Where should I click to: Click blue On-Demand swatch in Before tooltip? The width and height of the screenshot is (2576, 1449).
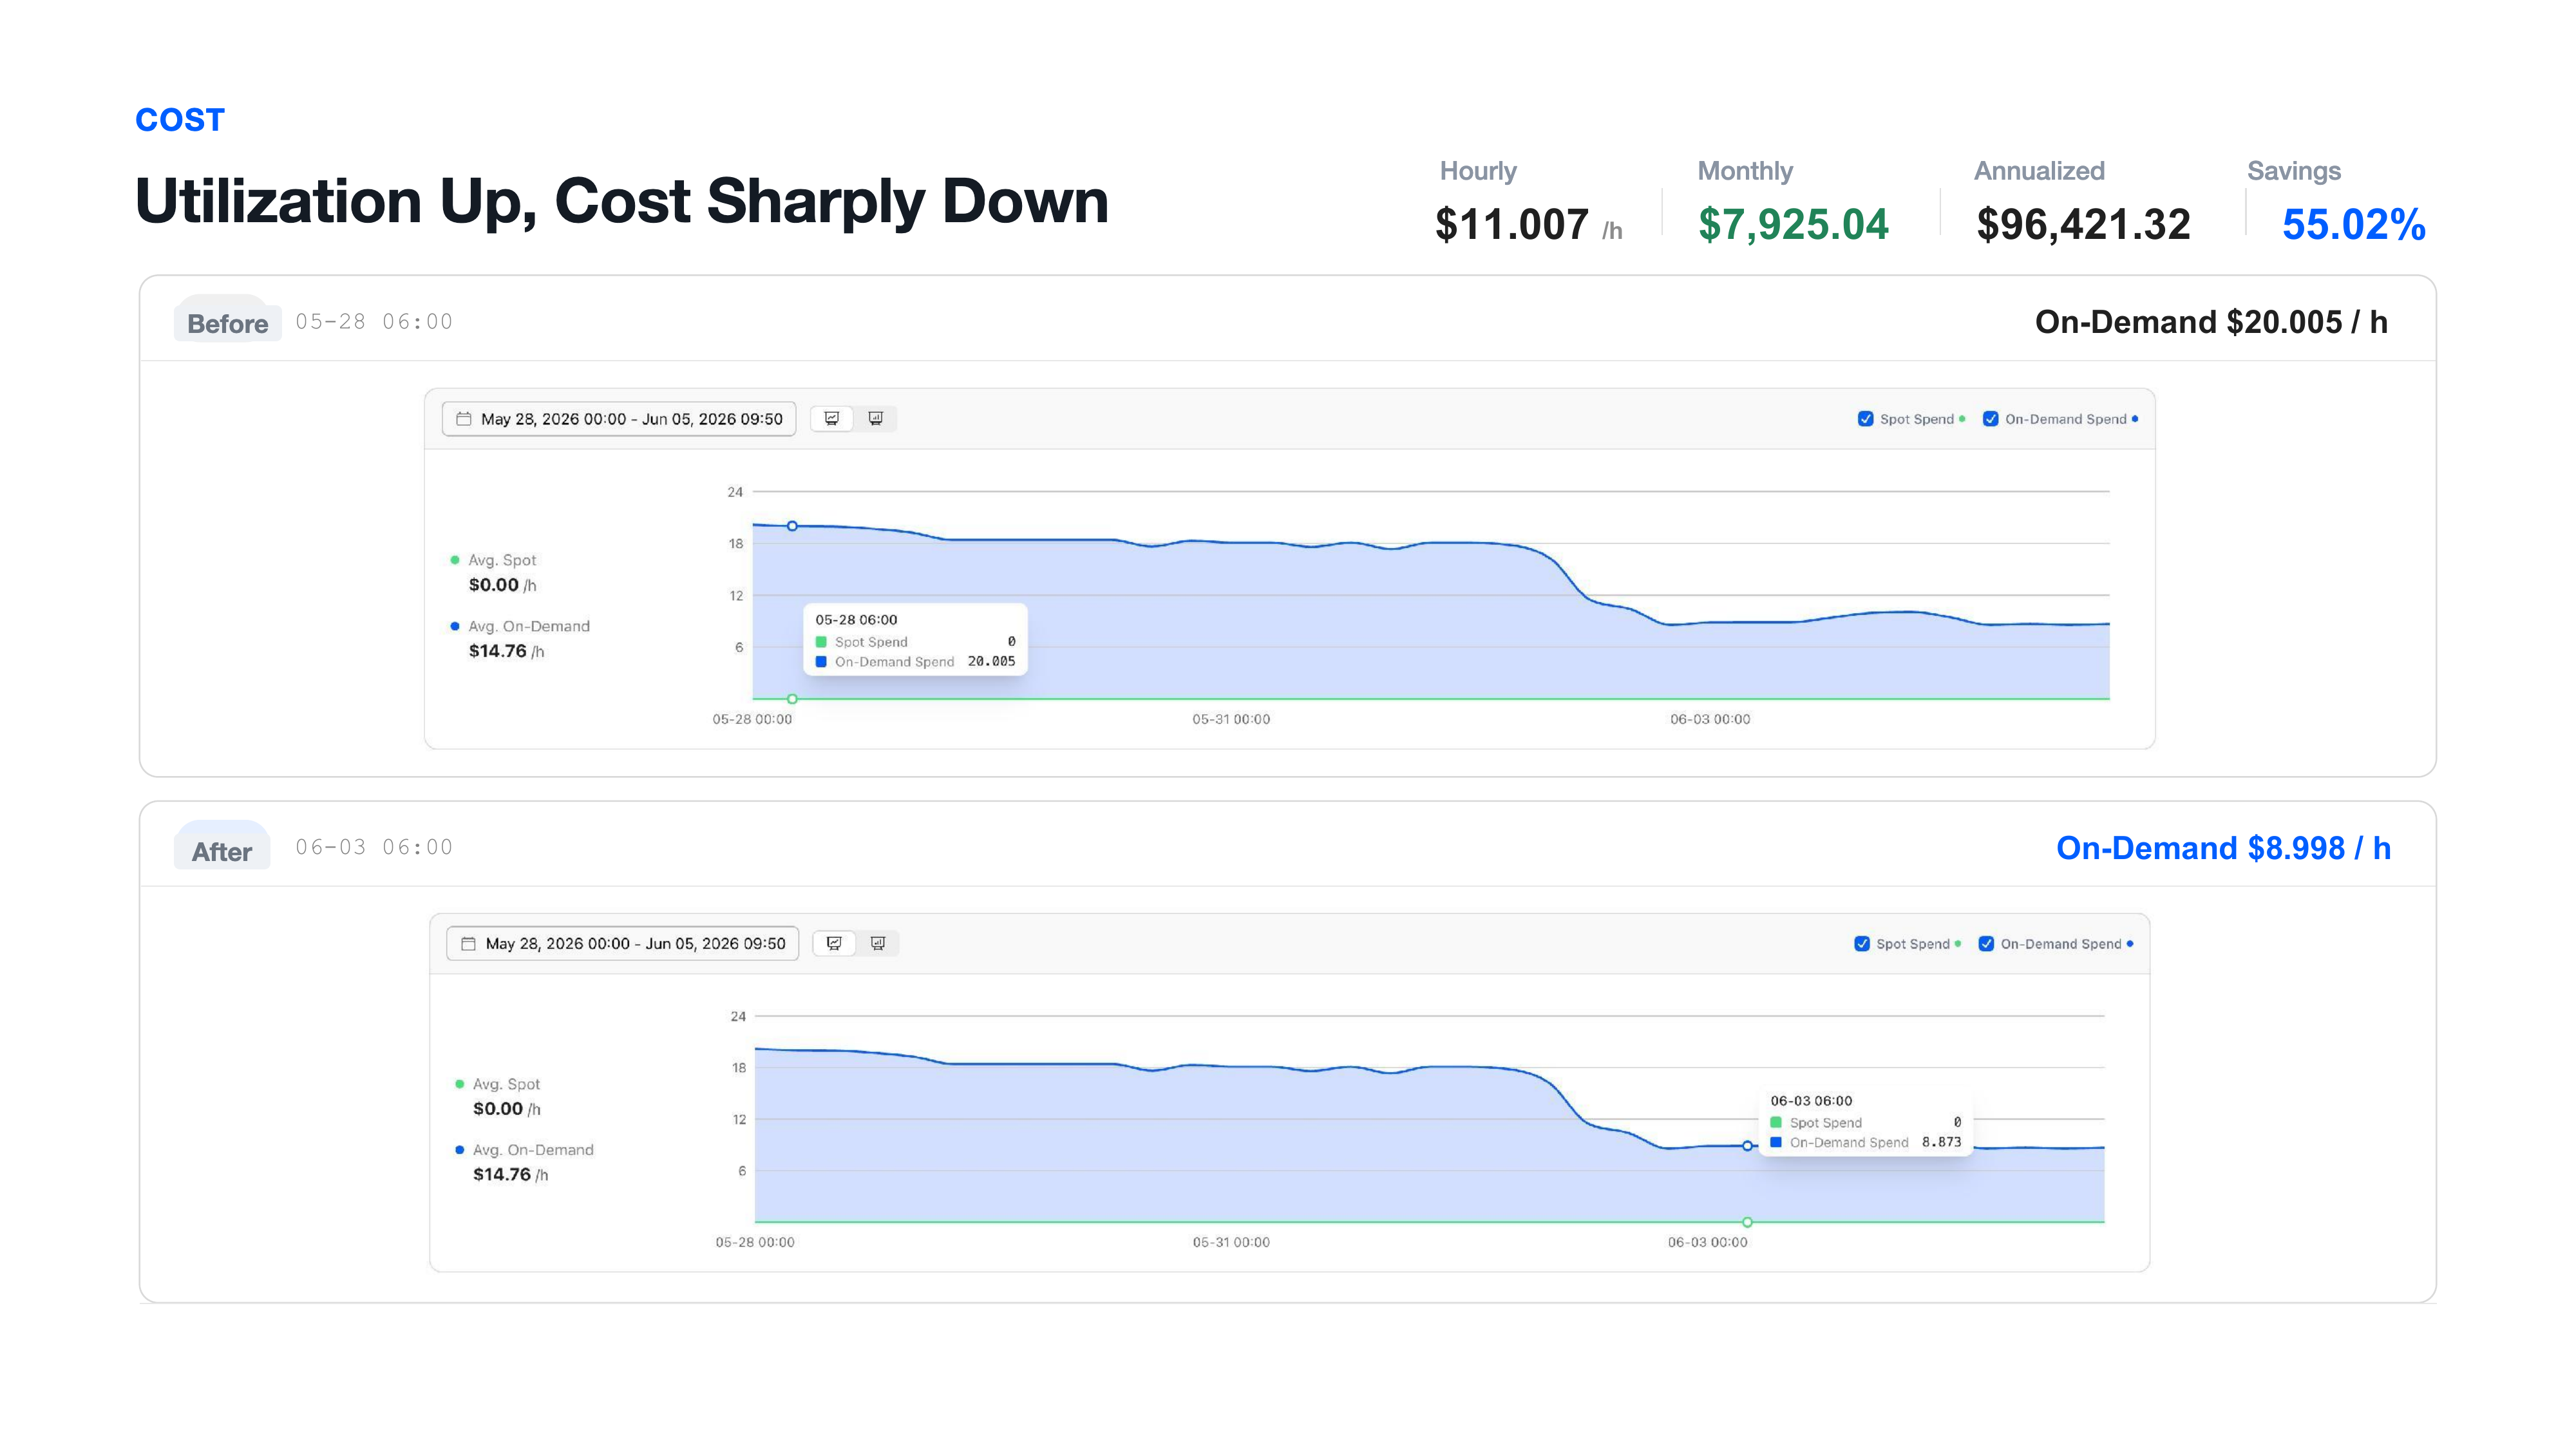821,662
